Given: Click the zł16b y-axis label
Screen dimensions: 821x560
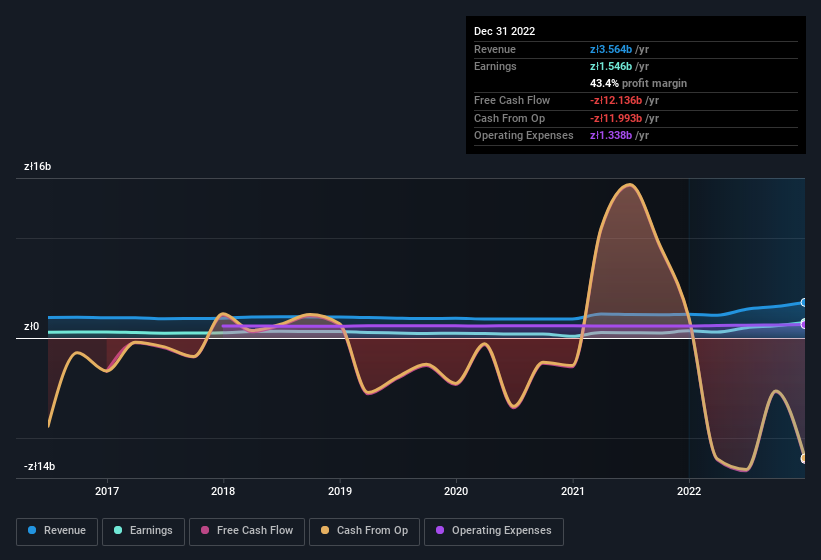Looking at the screenshot, I should point(37,166).
